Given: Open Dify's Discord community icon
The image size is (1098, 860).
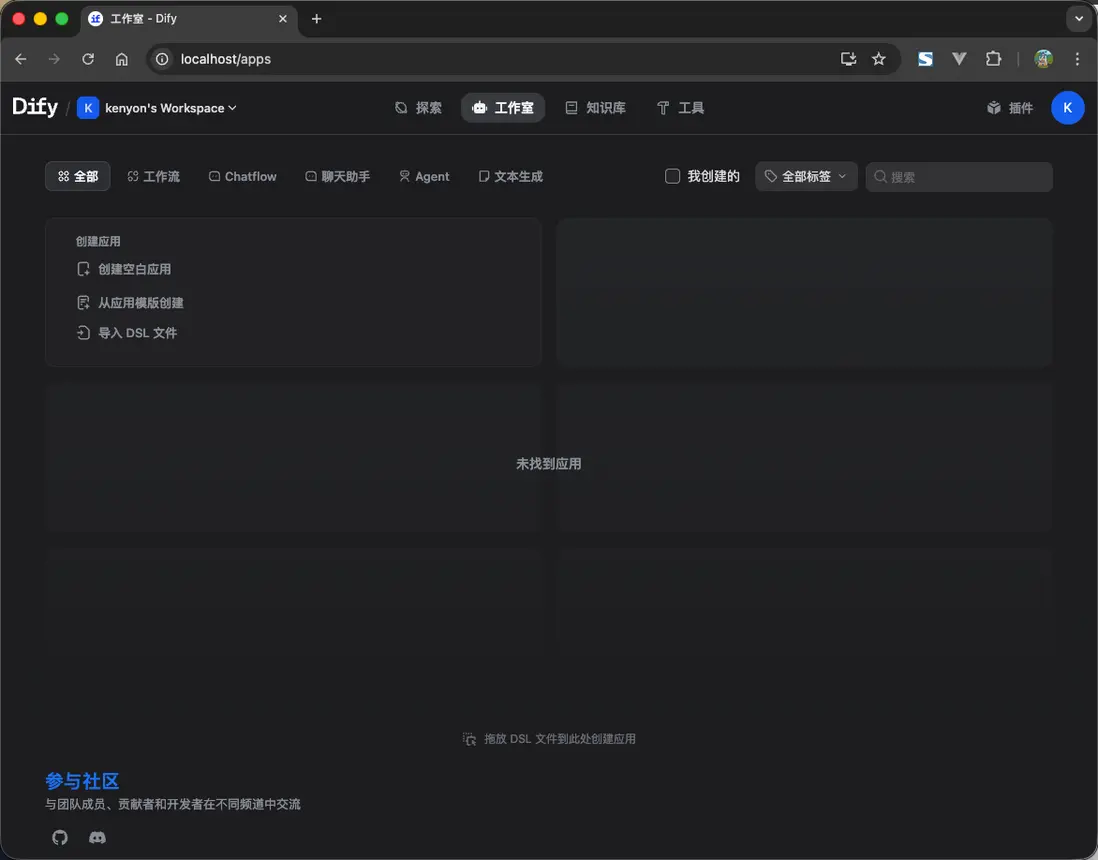Looking at the screenshot, I should (97, 838).
